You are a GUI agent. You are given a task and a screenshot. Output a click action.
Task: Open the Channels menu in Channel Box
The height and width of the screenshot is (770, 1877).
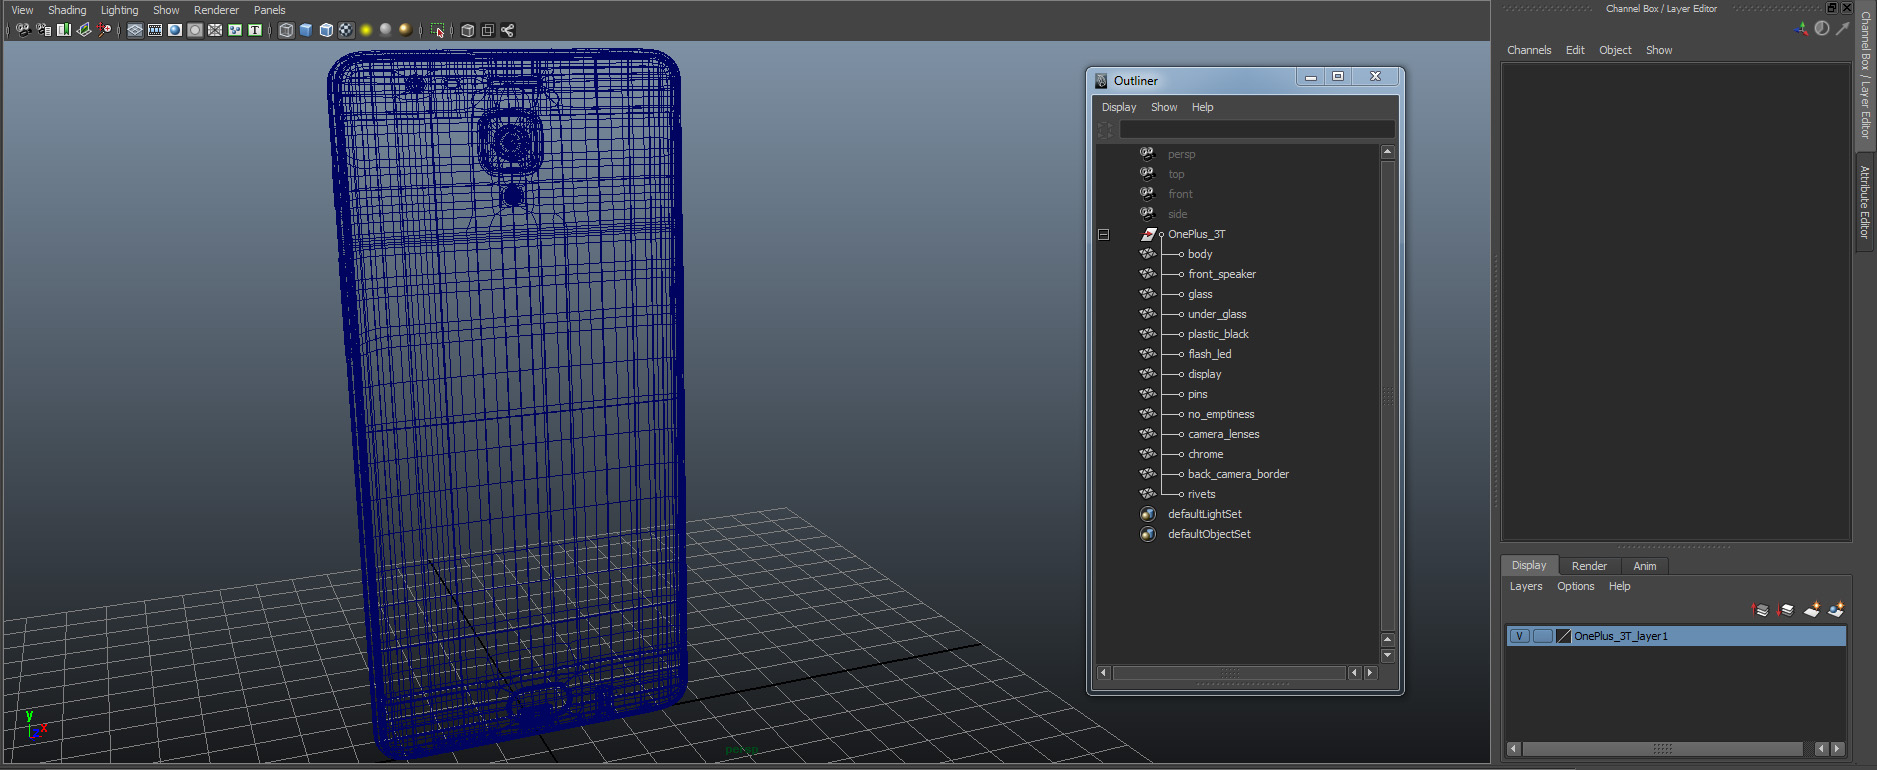click(1529, 50)
